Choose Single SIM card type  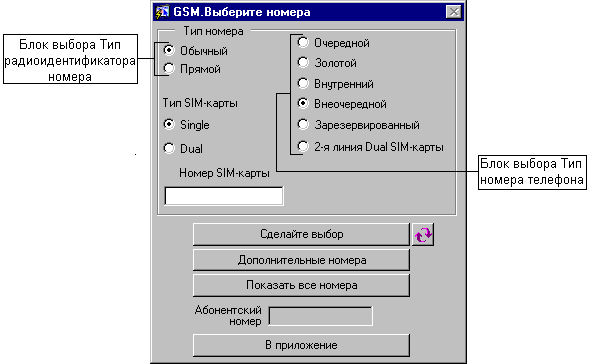[x=169, y=124]
